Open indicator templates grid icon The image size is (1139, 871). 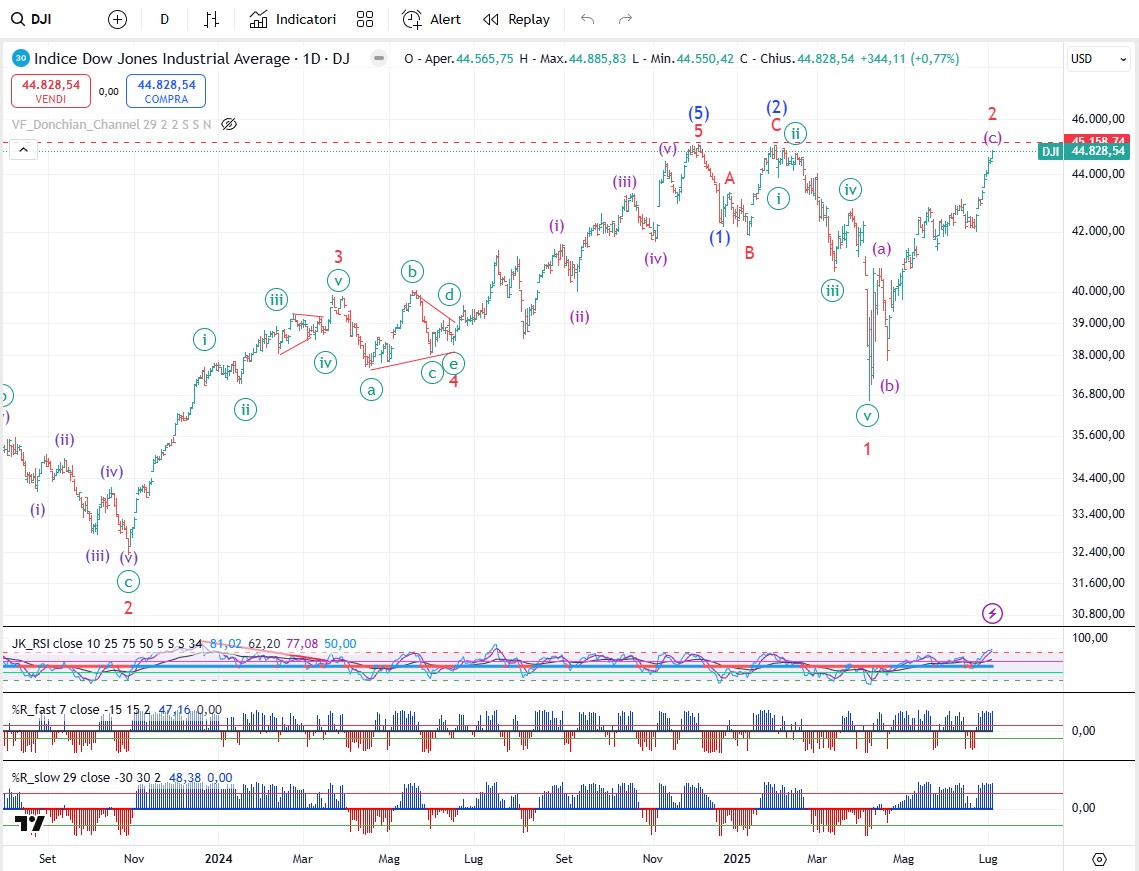365,20
